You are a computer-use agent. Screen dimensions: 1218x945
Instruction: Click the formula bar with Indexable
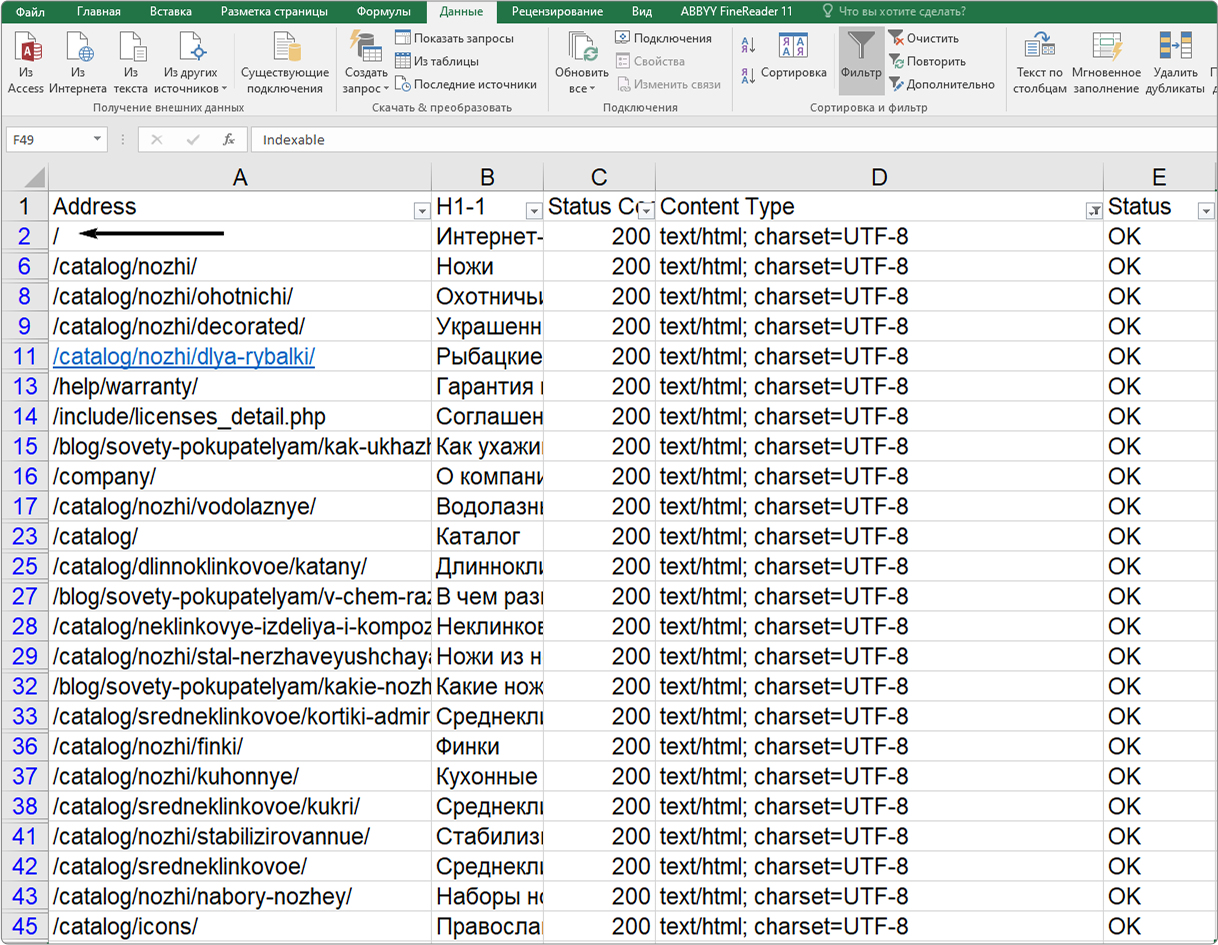(733, 140)
